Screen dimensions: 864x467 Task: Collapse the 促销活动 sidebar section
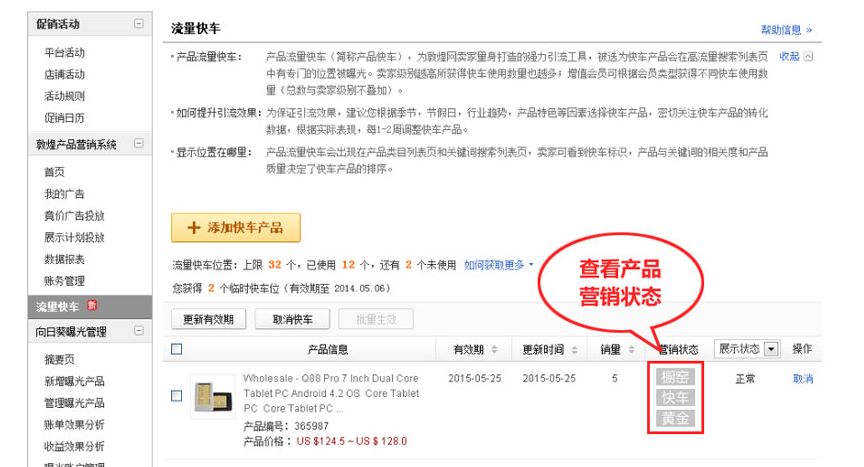(x=139, y=24)
